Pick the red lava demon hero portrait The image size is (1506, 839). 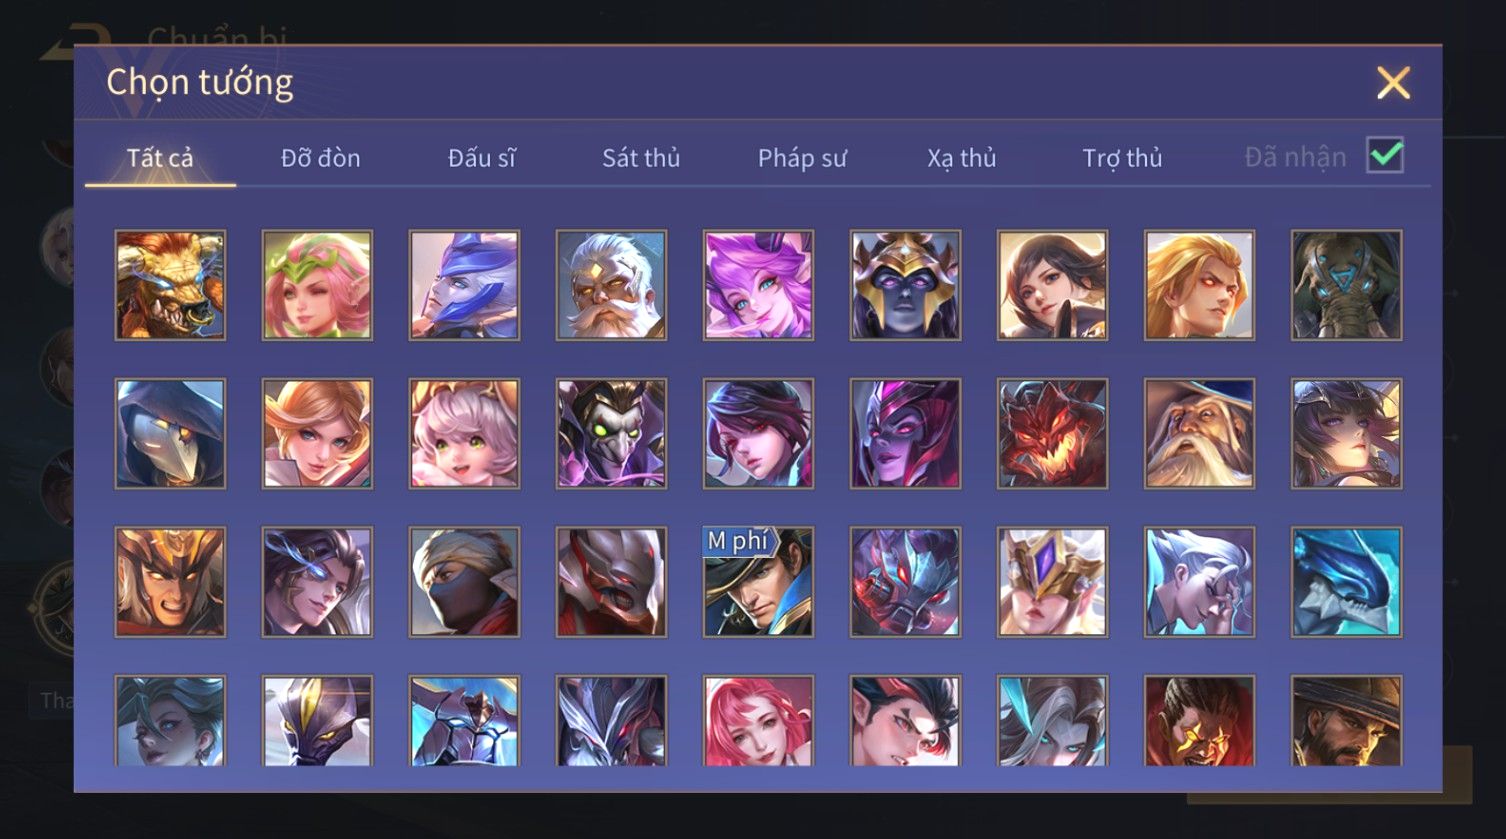(x=1052, y=433)
